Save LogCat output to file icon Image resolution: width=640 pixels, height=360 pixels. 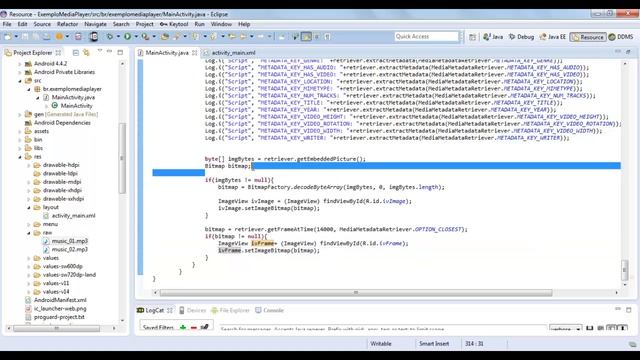(589, 328)
